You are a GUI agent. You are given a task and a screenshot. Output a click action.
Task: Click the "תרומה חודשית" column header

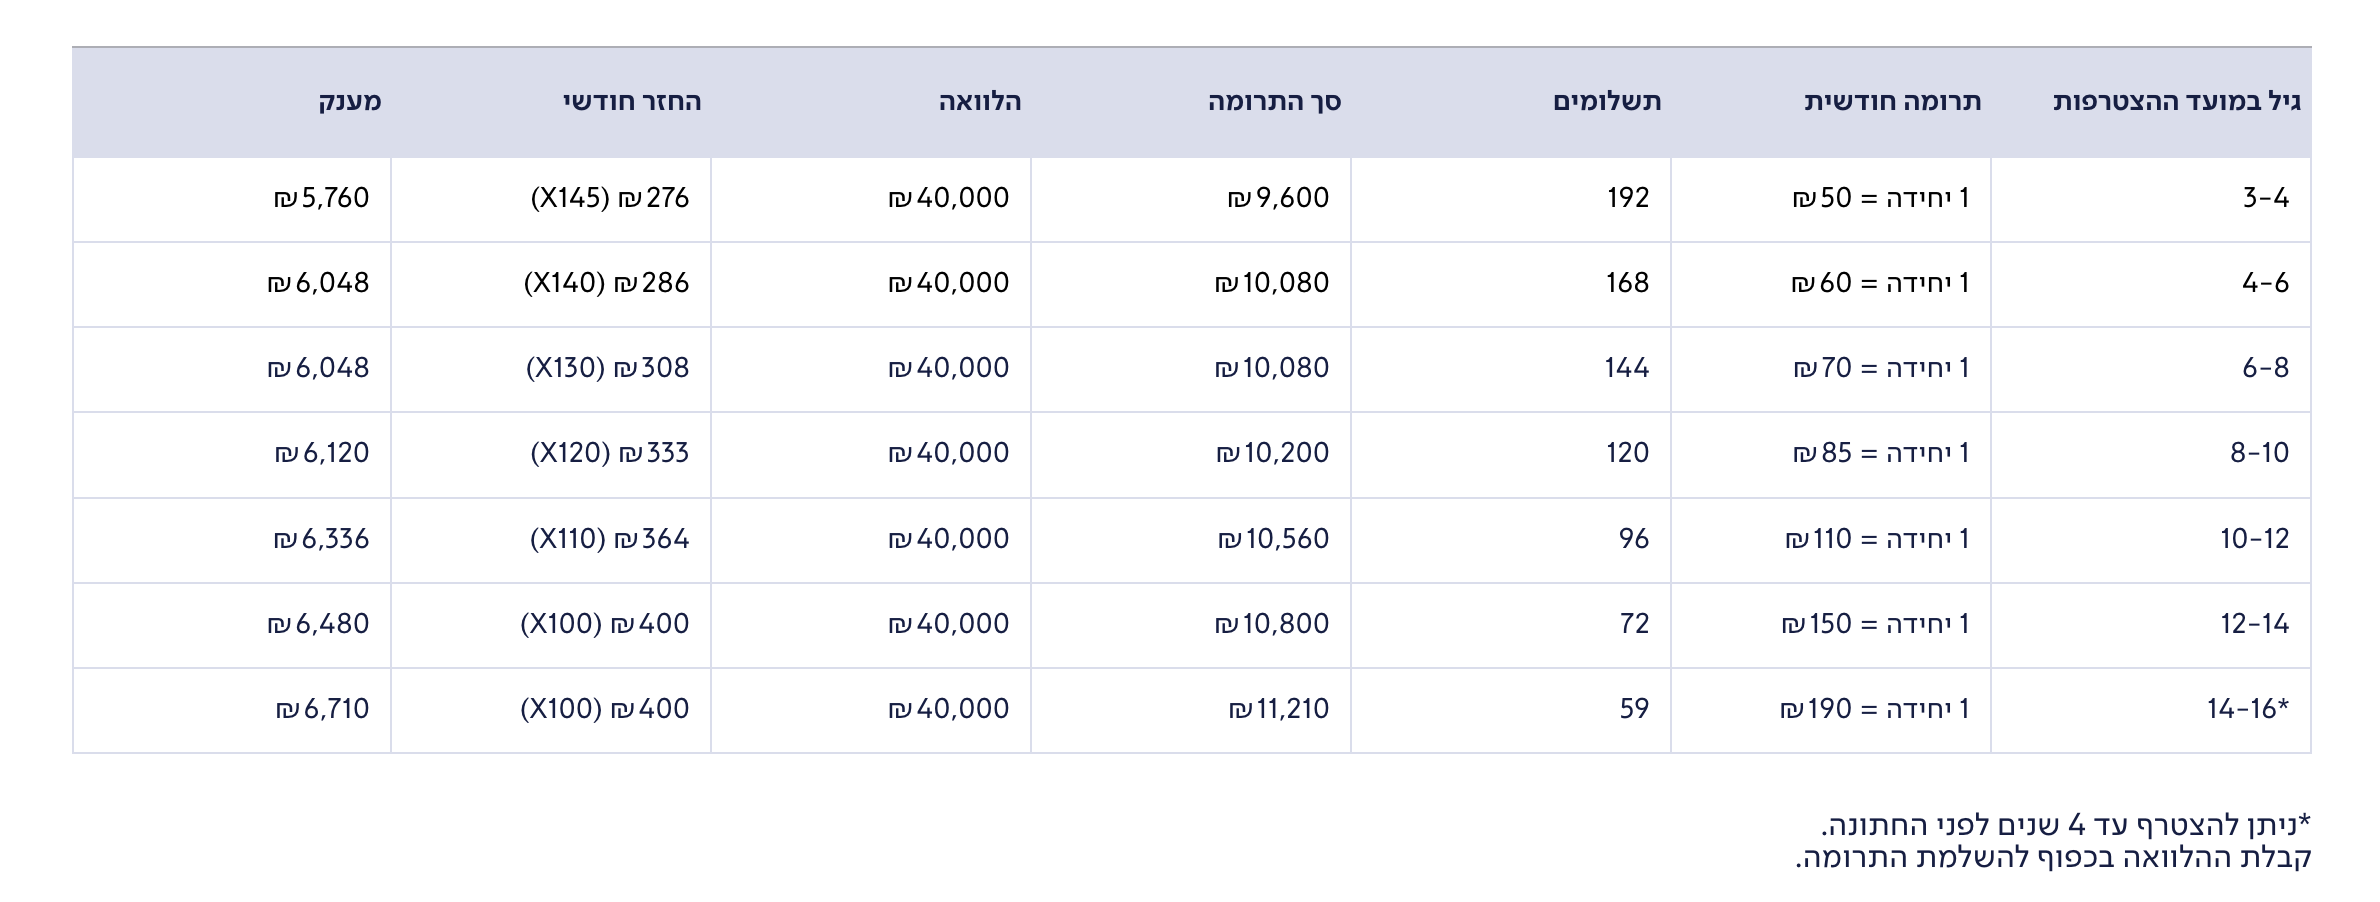pyautogui.click(x=1892, y=102)
